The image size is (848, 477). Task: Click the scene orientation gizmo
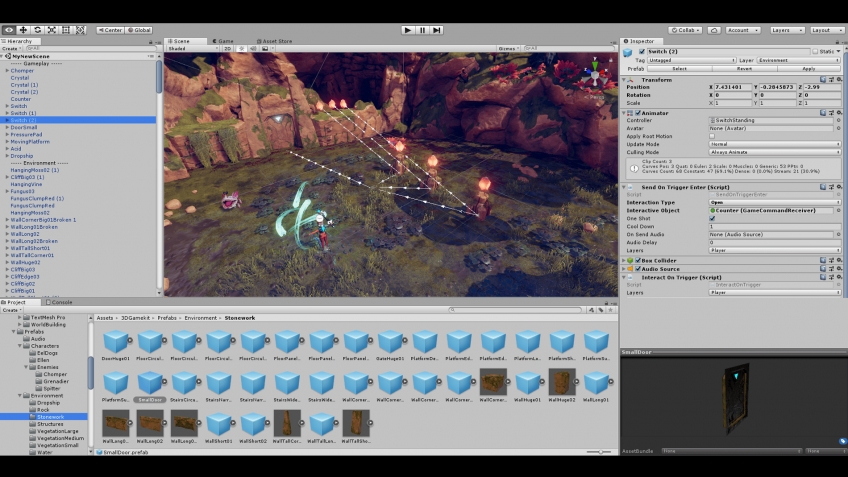point(595,76)
